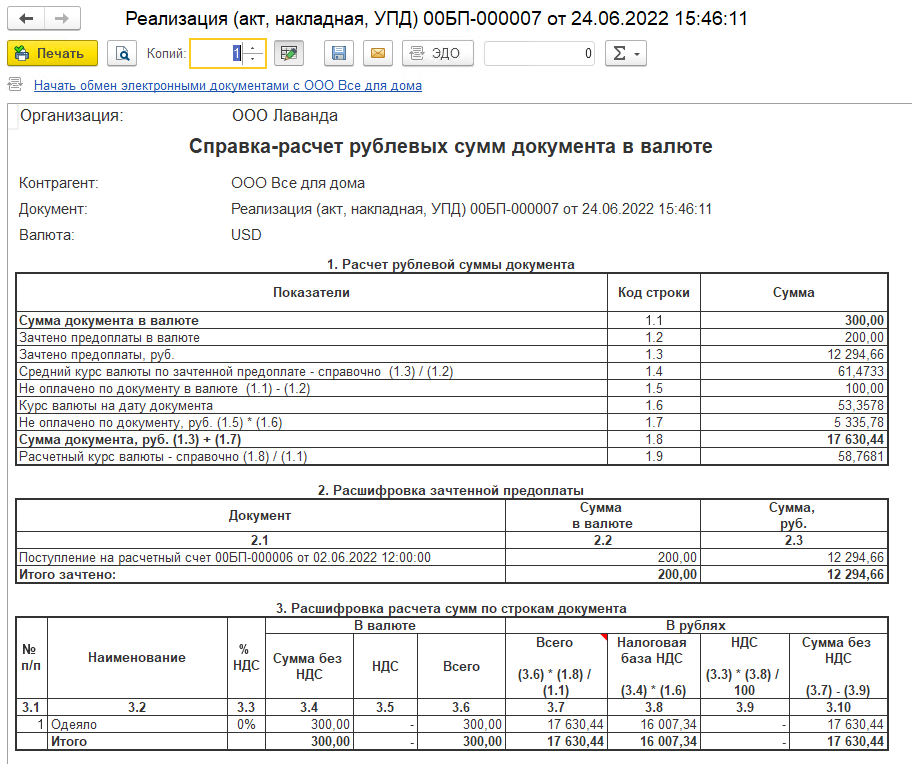This screenshot has height=764, width=912.
Task: Open print preview magnifier icon
Action: [x=122, y=53]
